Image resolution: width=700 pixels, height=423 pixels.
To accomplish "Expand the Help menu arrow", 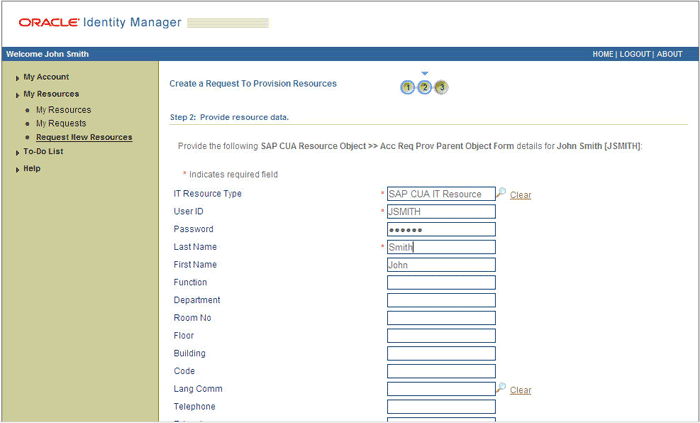I will [17, 170].
